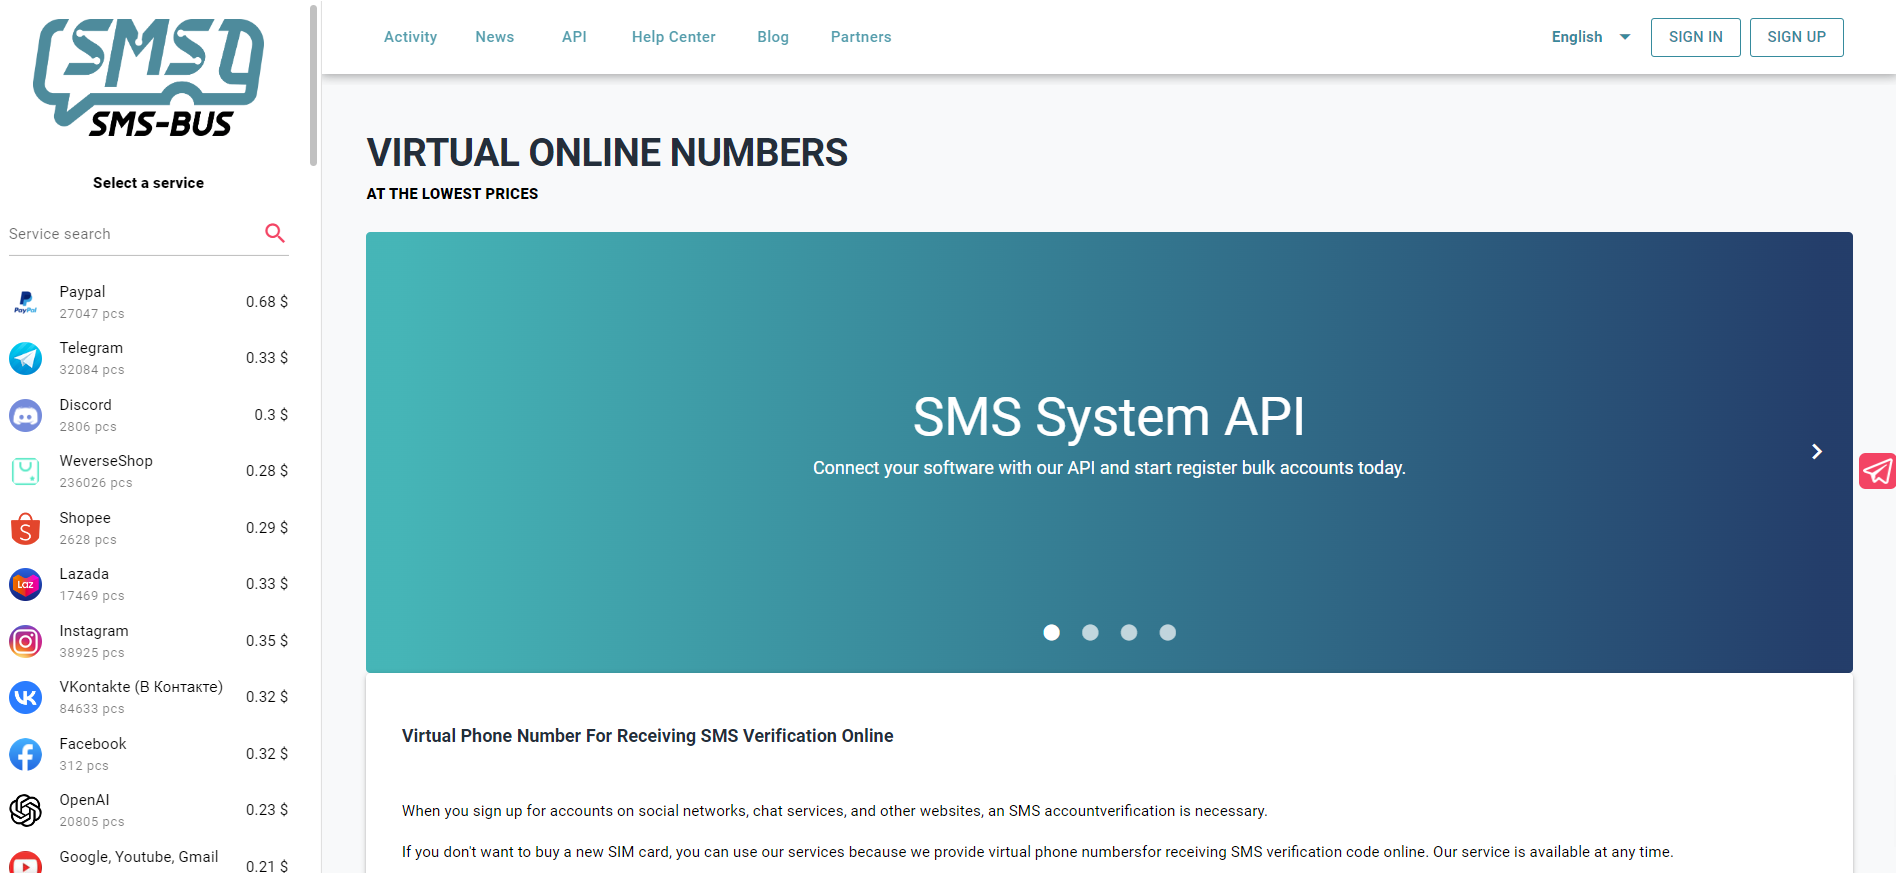Select the Facebook service icon

[x=25, y=754]
